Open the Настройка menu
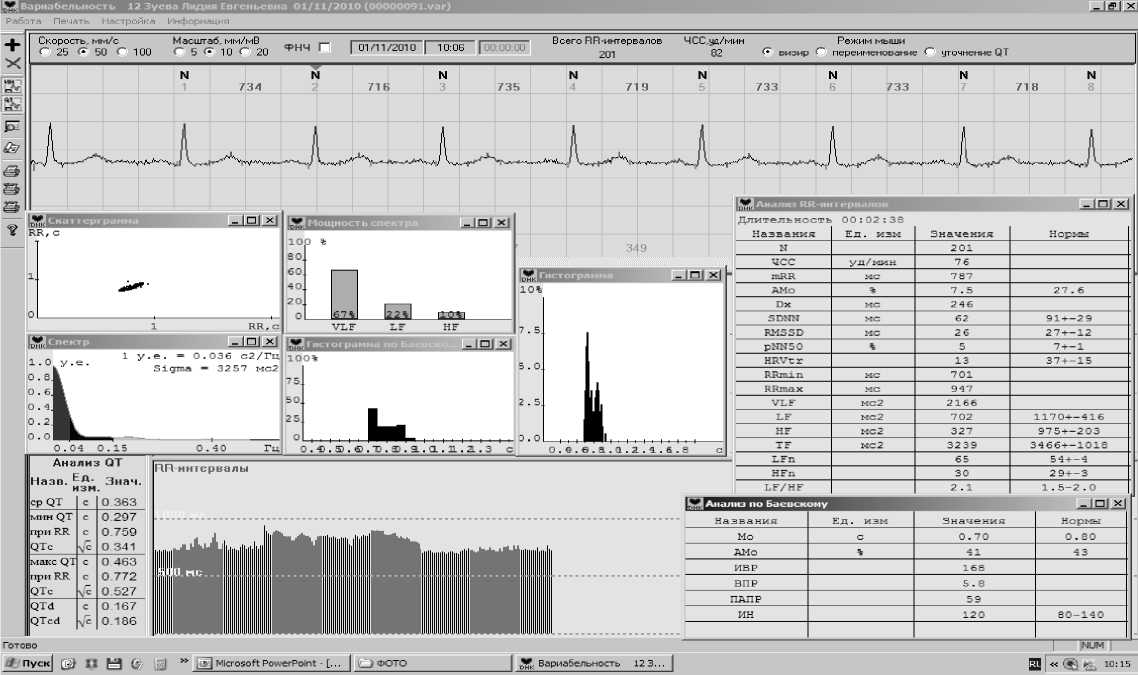This screenshot has width=1138, height=675. tap(129, 21)
